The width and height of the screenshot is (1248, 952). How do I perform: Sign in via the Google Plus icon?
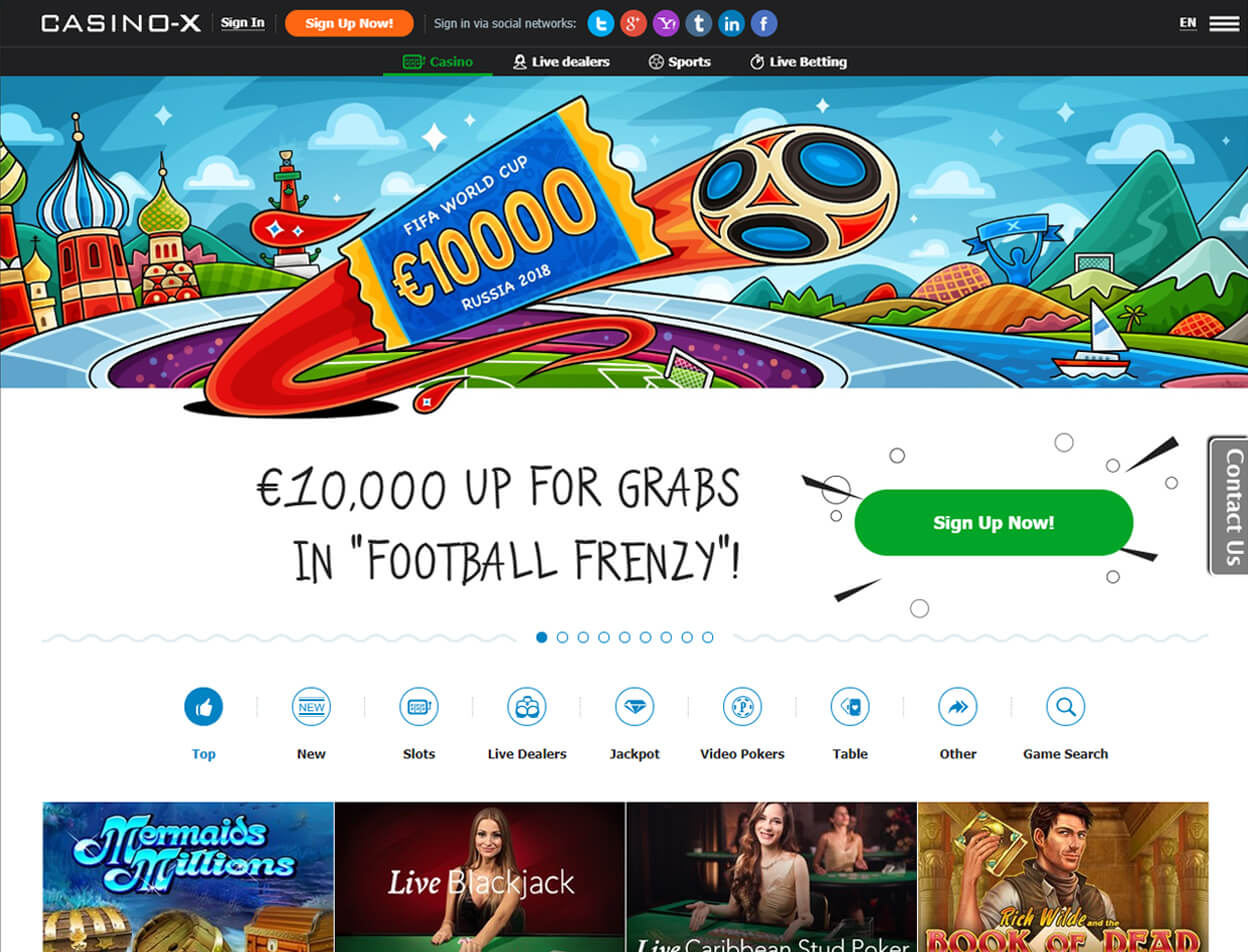point(633,23)
